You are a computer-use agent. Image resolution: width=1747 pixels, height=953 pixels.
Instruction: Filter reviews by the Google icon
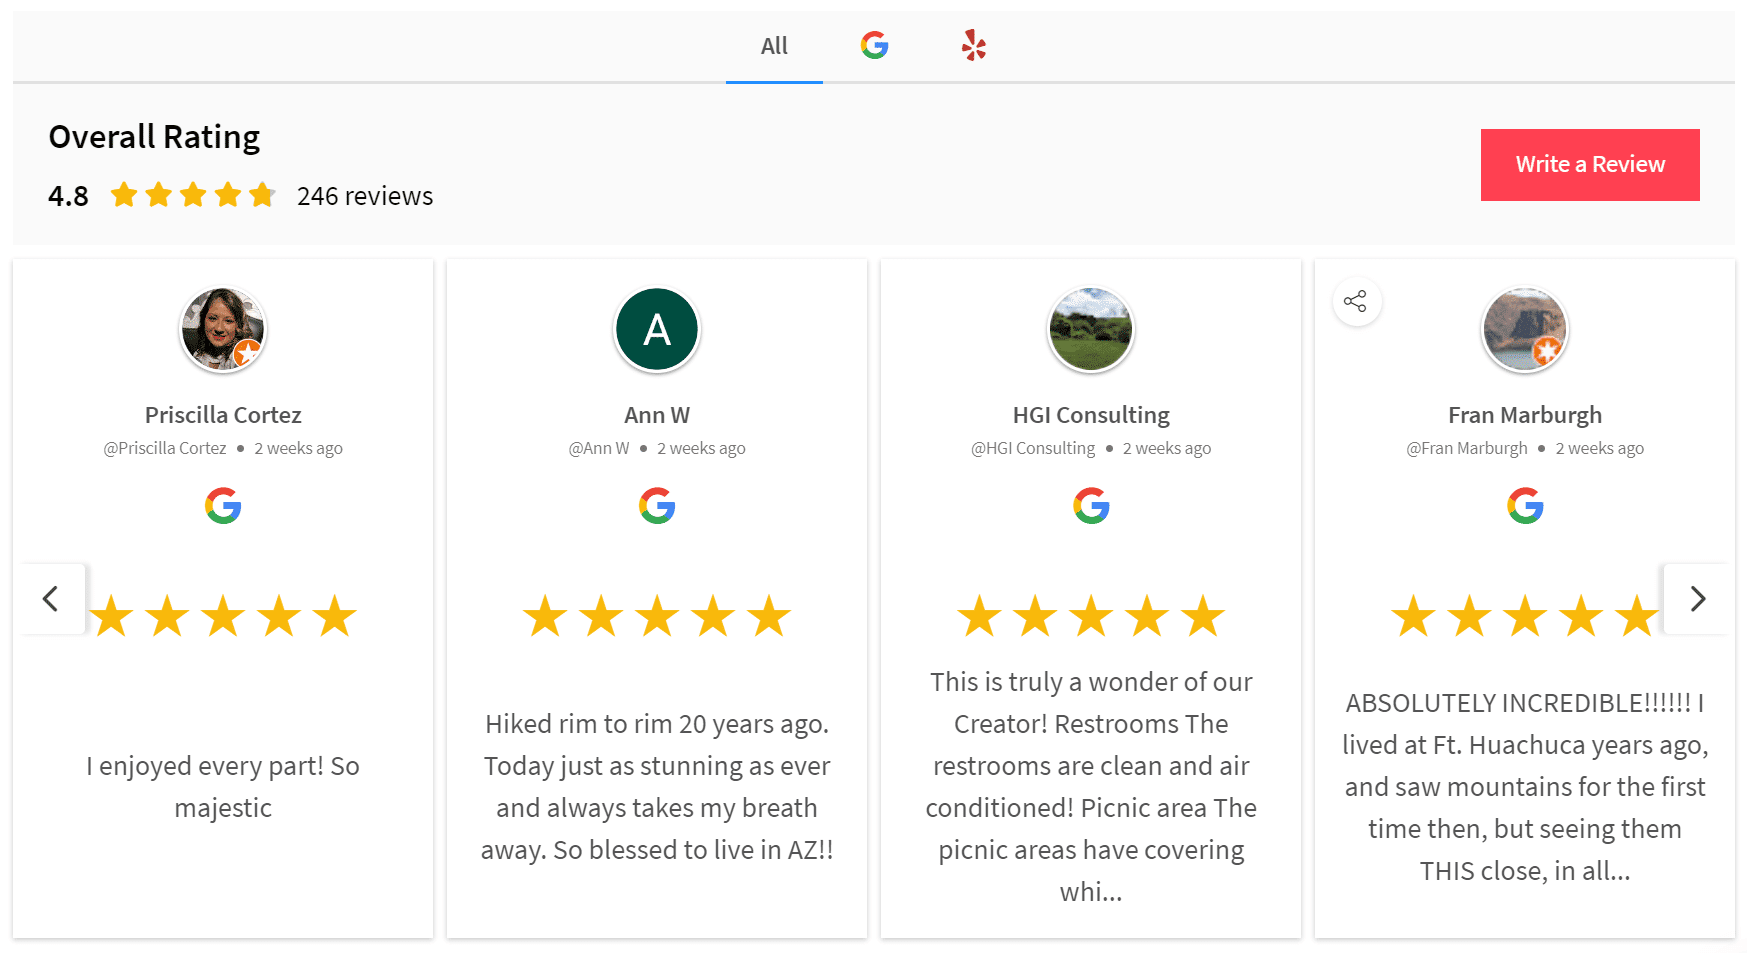(x=873, y=45)
